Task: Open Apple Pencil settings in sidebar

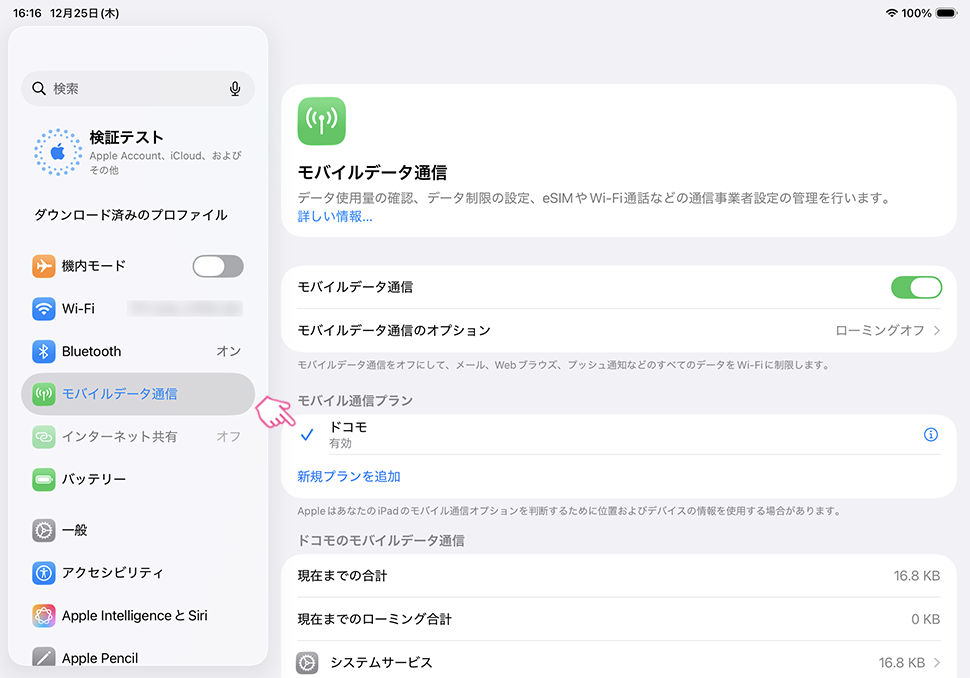Action: 100,658
